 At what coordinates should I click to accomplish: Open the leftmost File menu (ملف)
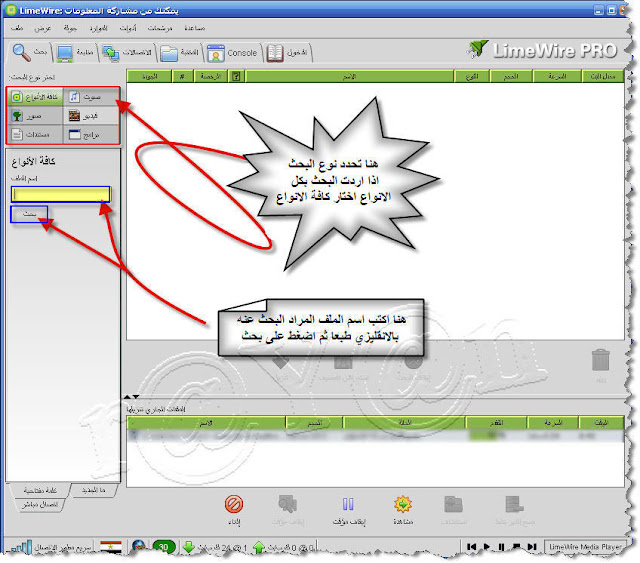pos(17,28)
